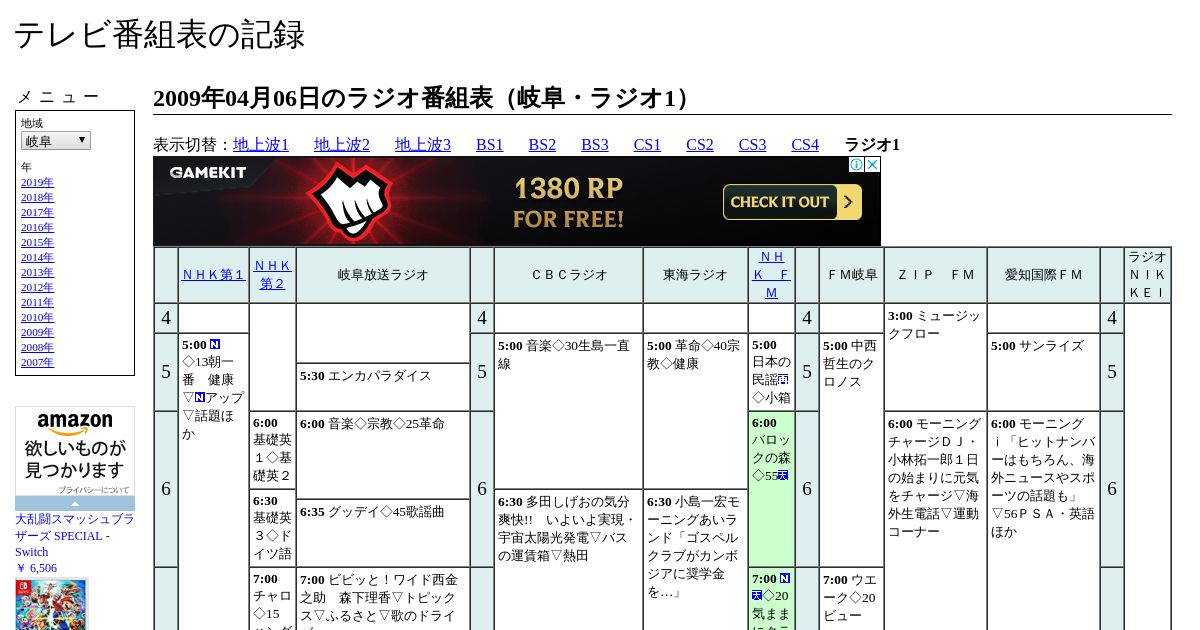Close the Gamekit banner ad with X

872,165
